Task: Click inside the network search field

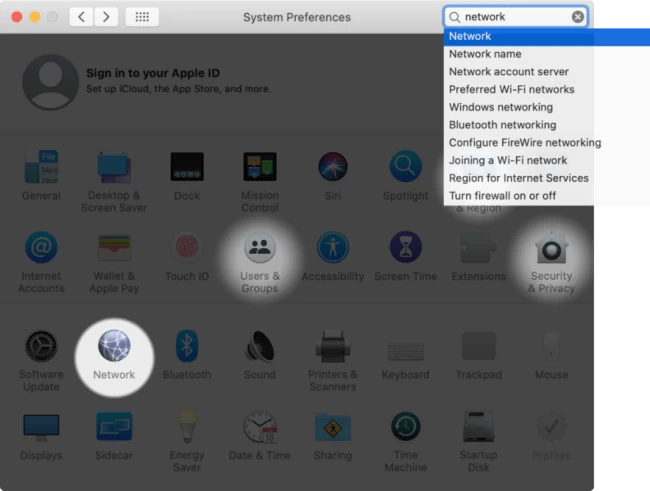Action: point(516,17)
